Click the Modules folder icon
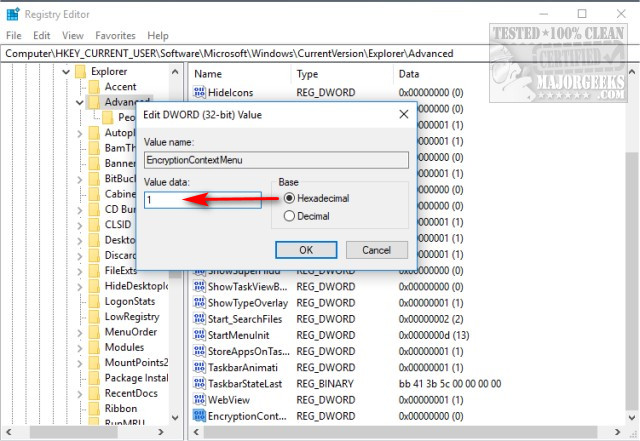This screenshot has height=441, width=640. [94, 347]
